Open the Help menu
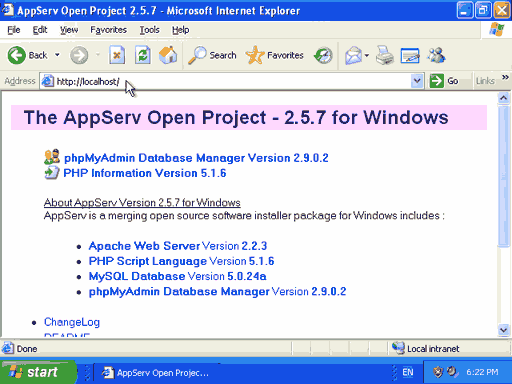The height and width of the screenshot is (384, 512). (x=181, y=30)
